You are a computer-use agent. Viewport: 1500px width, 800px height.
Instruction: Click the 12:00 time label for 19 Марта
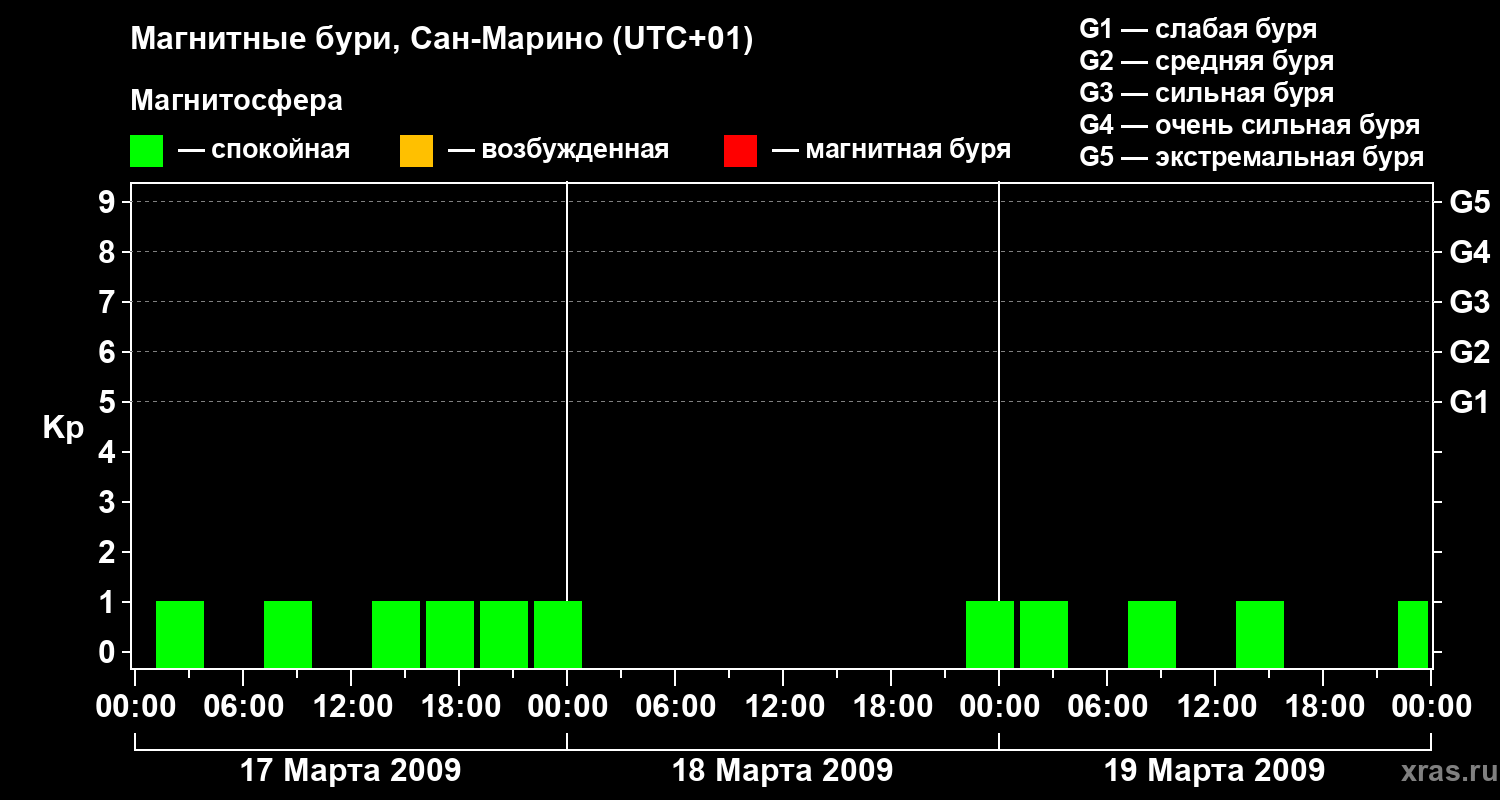1215,707
